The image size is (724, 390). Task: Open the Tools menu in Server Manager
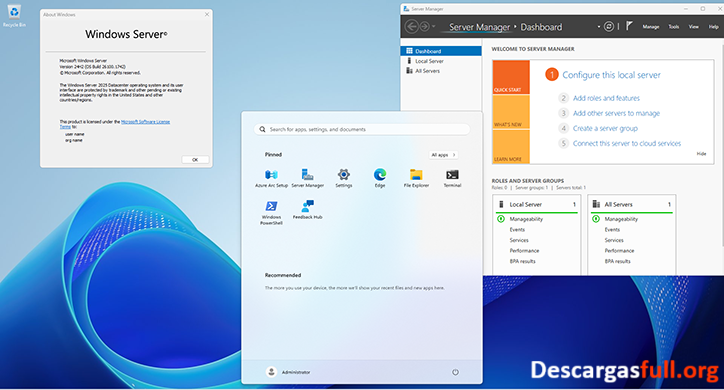pos(674,27)
